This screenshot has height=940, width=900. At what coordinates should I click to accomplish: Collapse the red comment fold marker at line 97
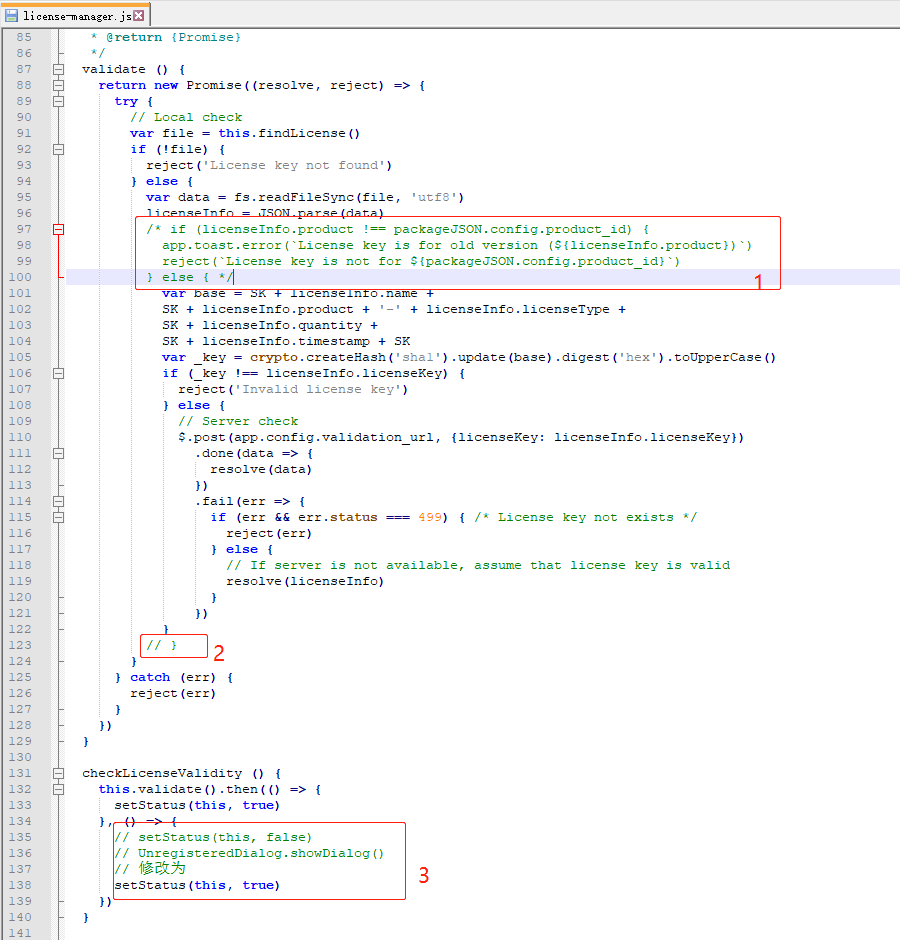point(58,230)
